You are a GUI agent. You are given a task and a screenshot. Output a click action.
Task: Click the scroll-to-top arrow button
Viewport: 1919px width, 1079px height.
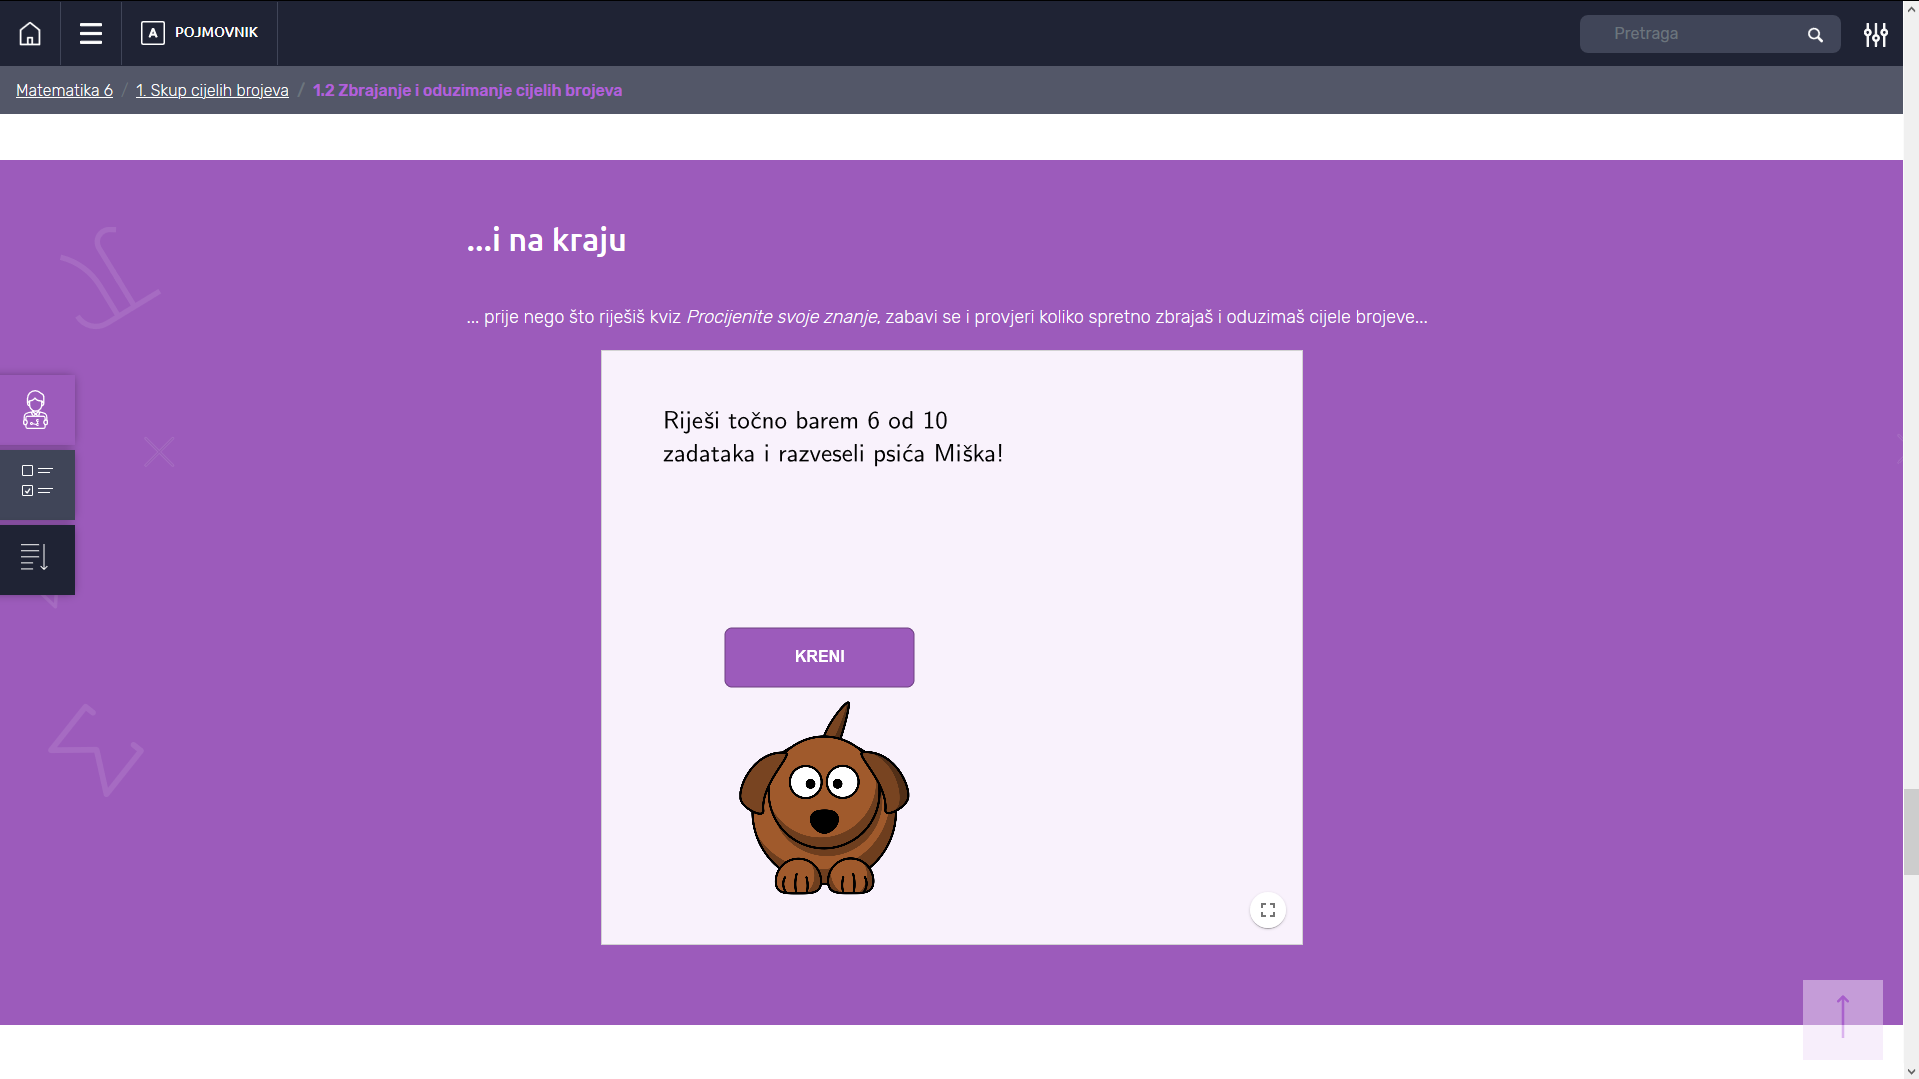click(1842, 1018)
